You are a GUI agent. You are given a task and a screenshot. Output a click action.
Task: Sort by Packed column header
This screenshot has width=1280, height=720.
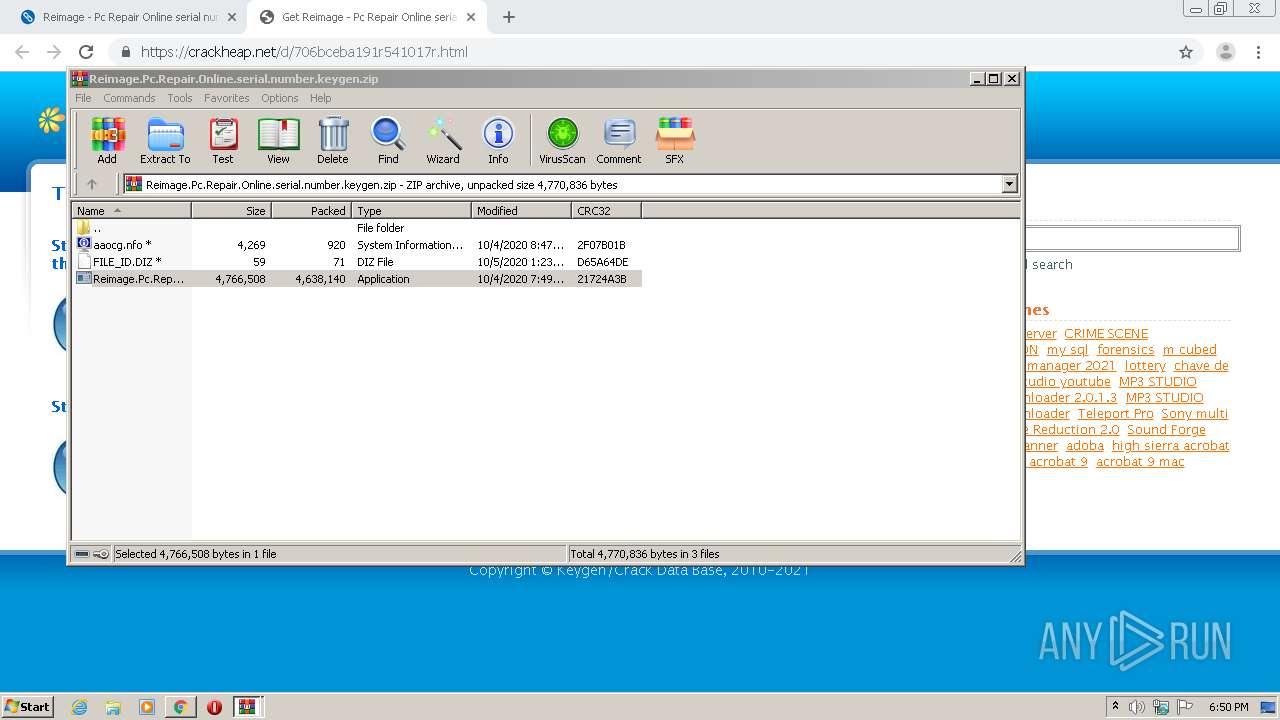pyautogui.click(x=311, y=210)
